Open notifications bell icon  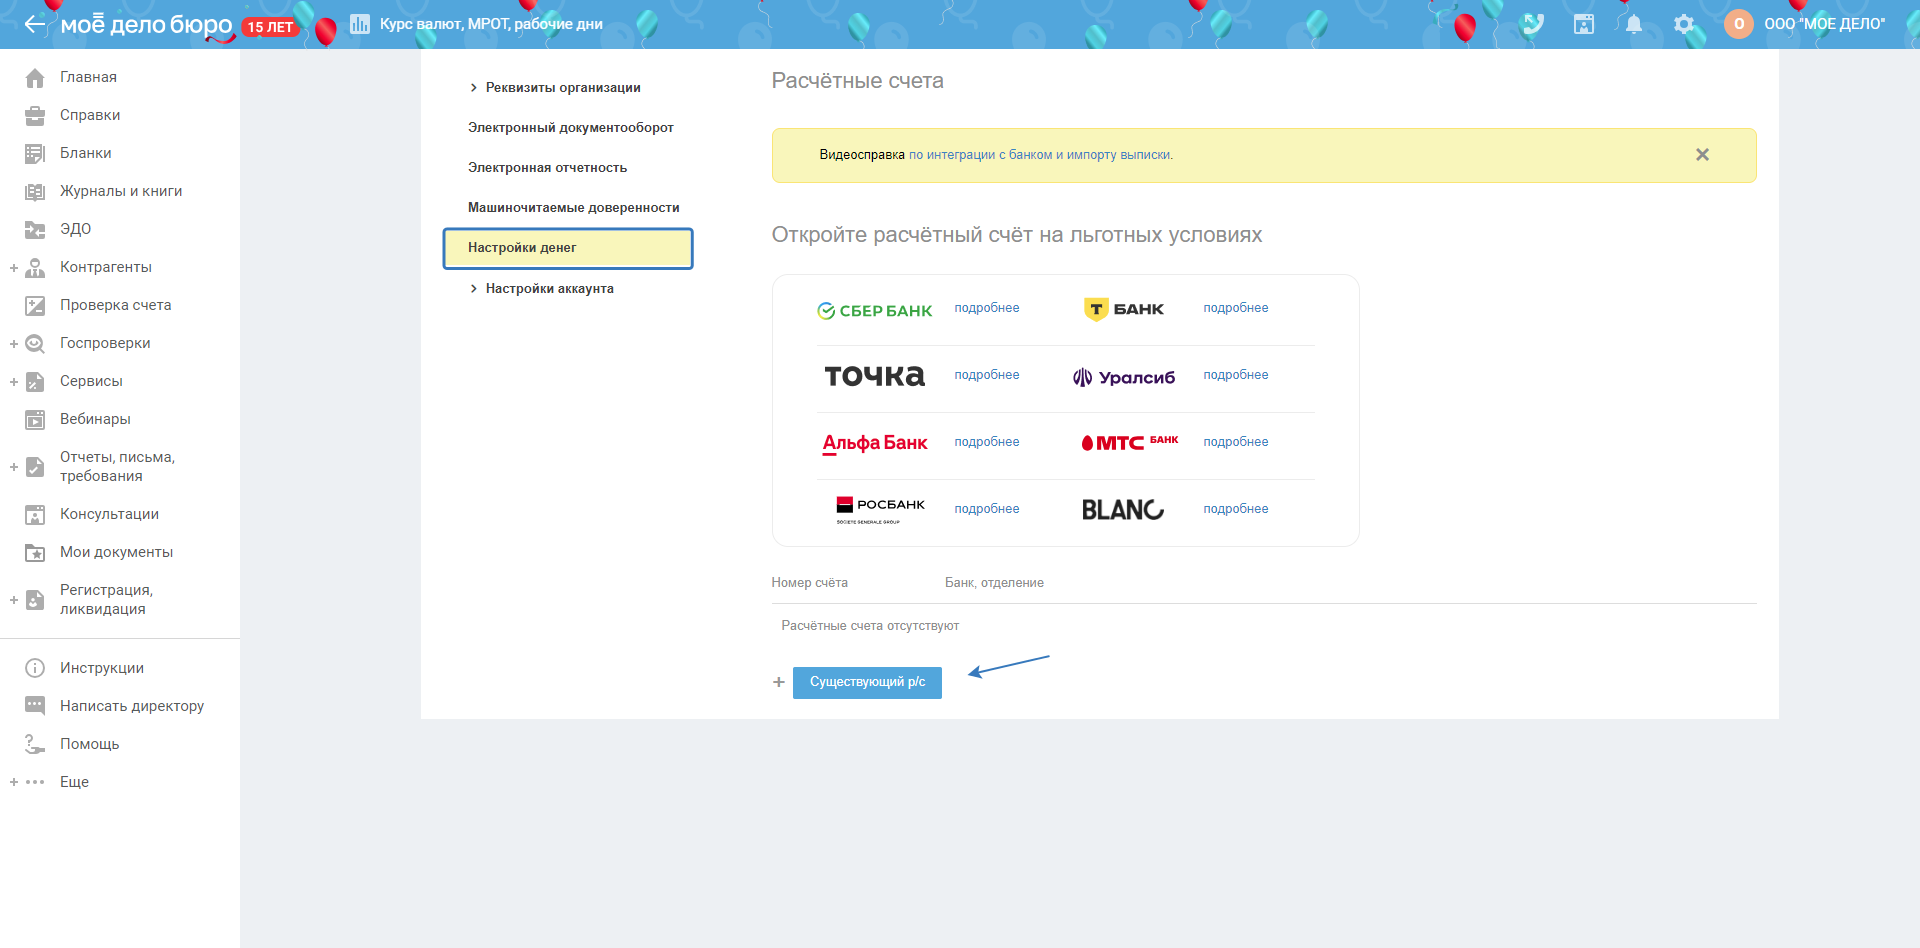tap(1634, 24)
